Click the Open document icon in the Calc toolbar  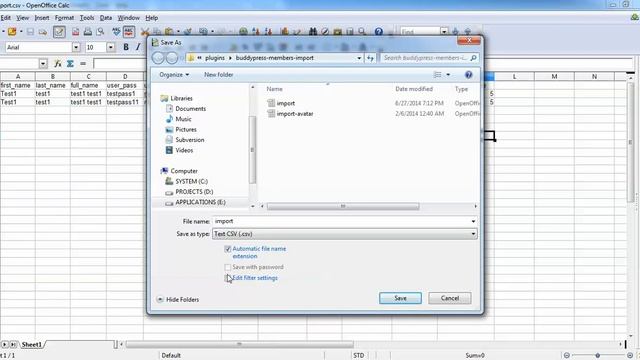click(12, 31)
